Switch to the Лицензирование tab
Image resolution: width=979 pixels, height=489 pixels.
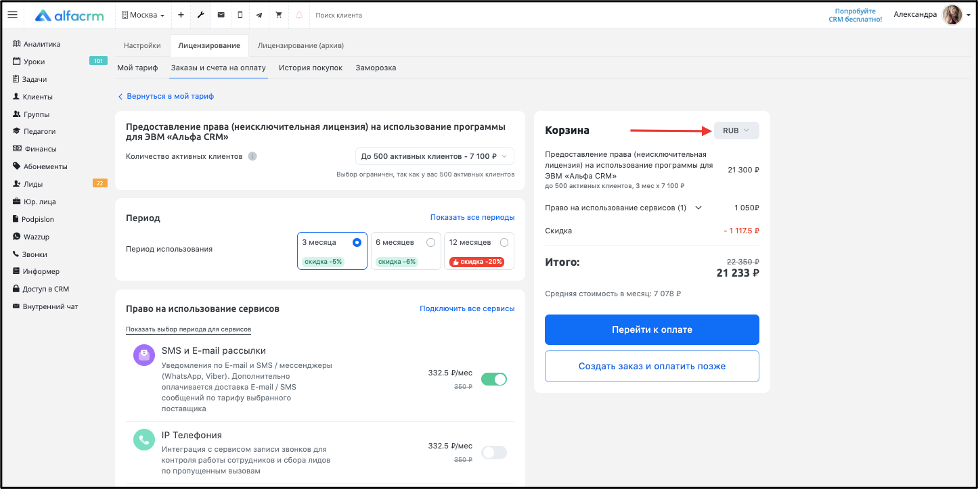pos(209,46)
